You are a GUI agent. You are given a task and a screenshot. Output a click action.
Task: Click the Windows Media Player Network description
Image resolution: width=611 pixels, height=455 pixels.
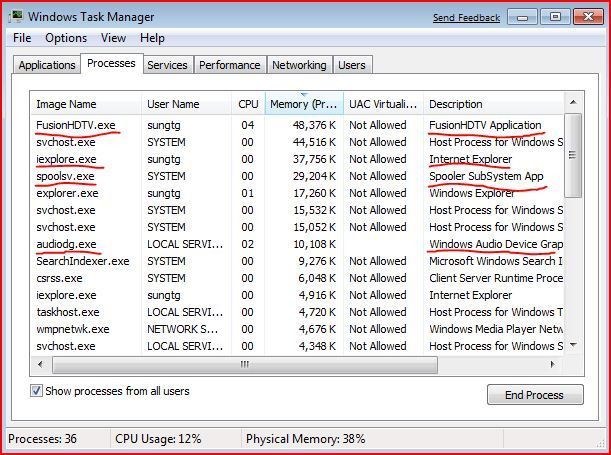pos(496,329)
